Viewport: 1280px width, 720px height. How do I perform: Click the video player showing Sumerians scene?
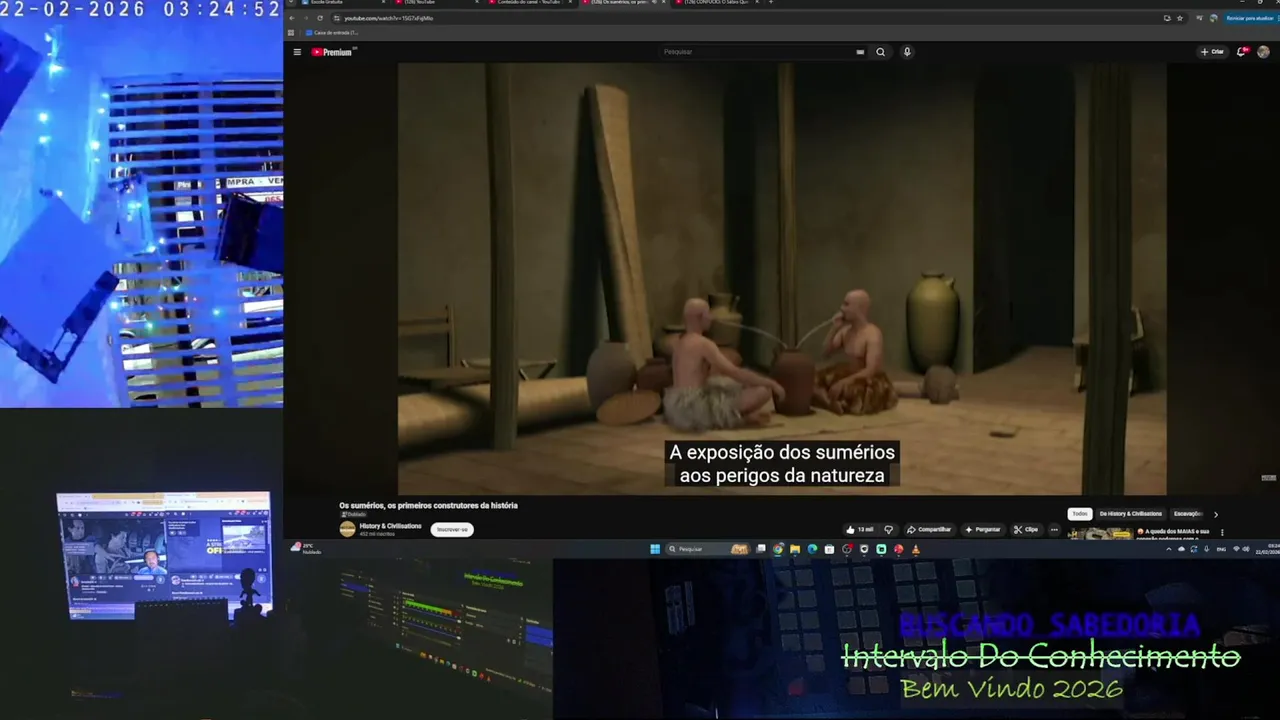782,279
